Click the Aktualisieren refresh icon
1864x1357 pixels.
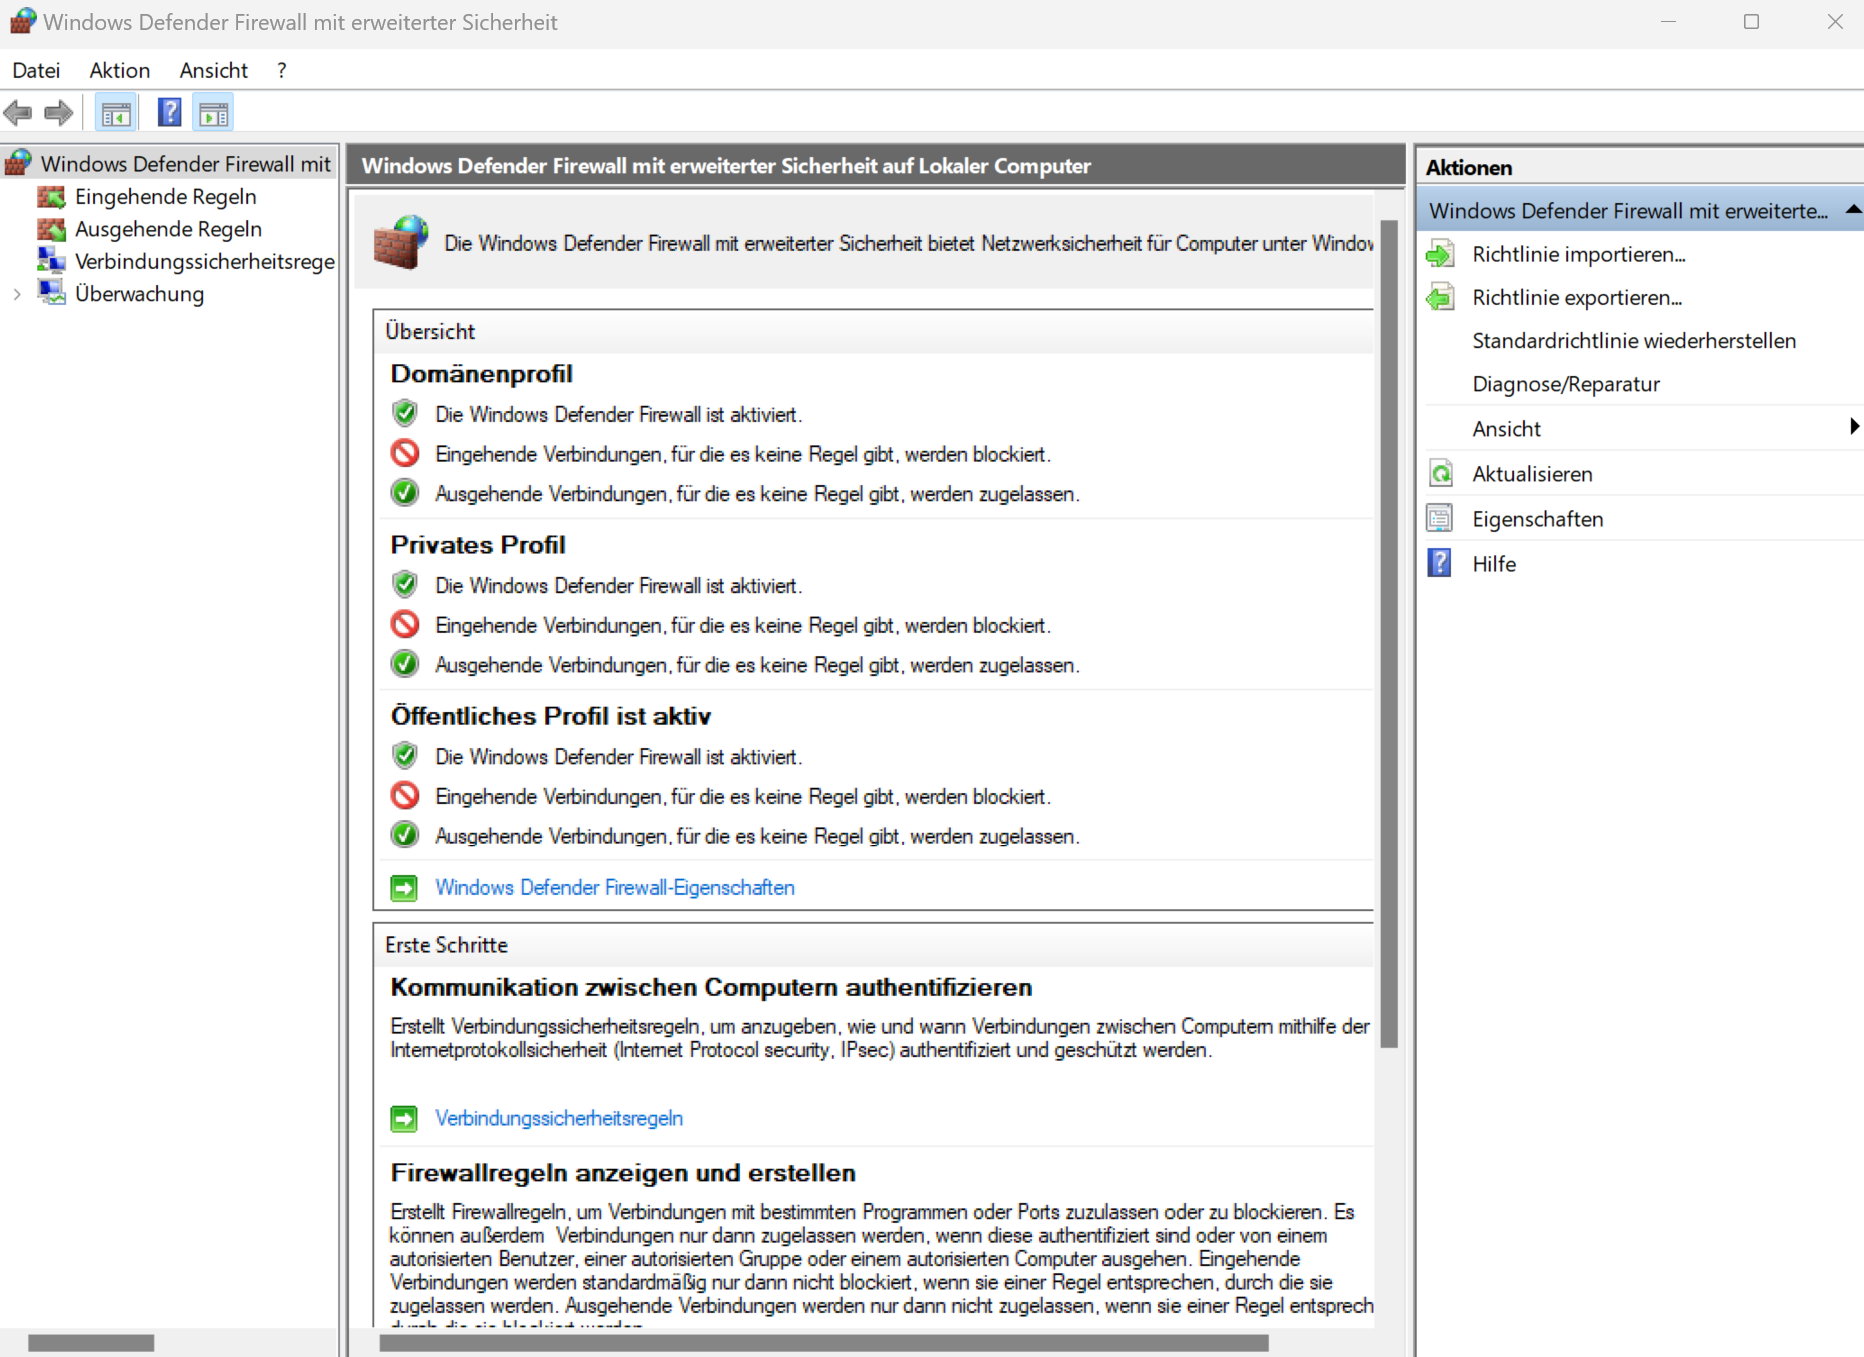pyautogui.click(x=1440, y=474)
